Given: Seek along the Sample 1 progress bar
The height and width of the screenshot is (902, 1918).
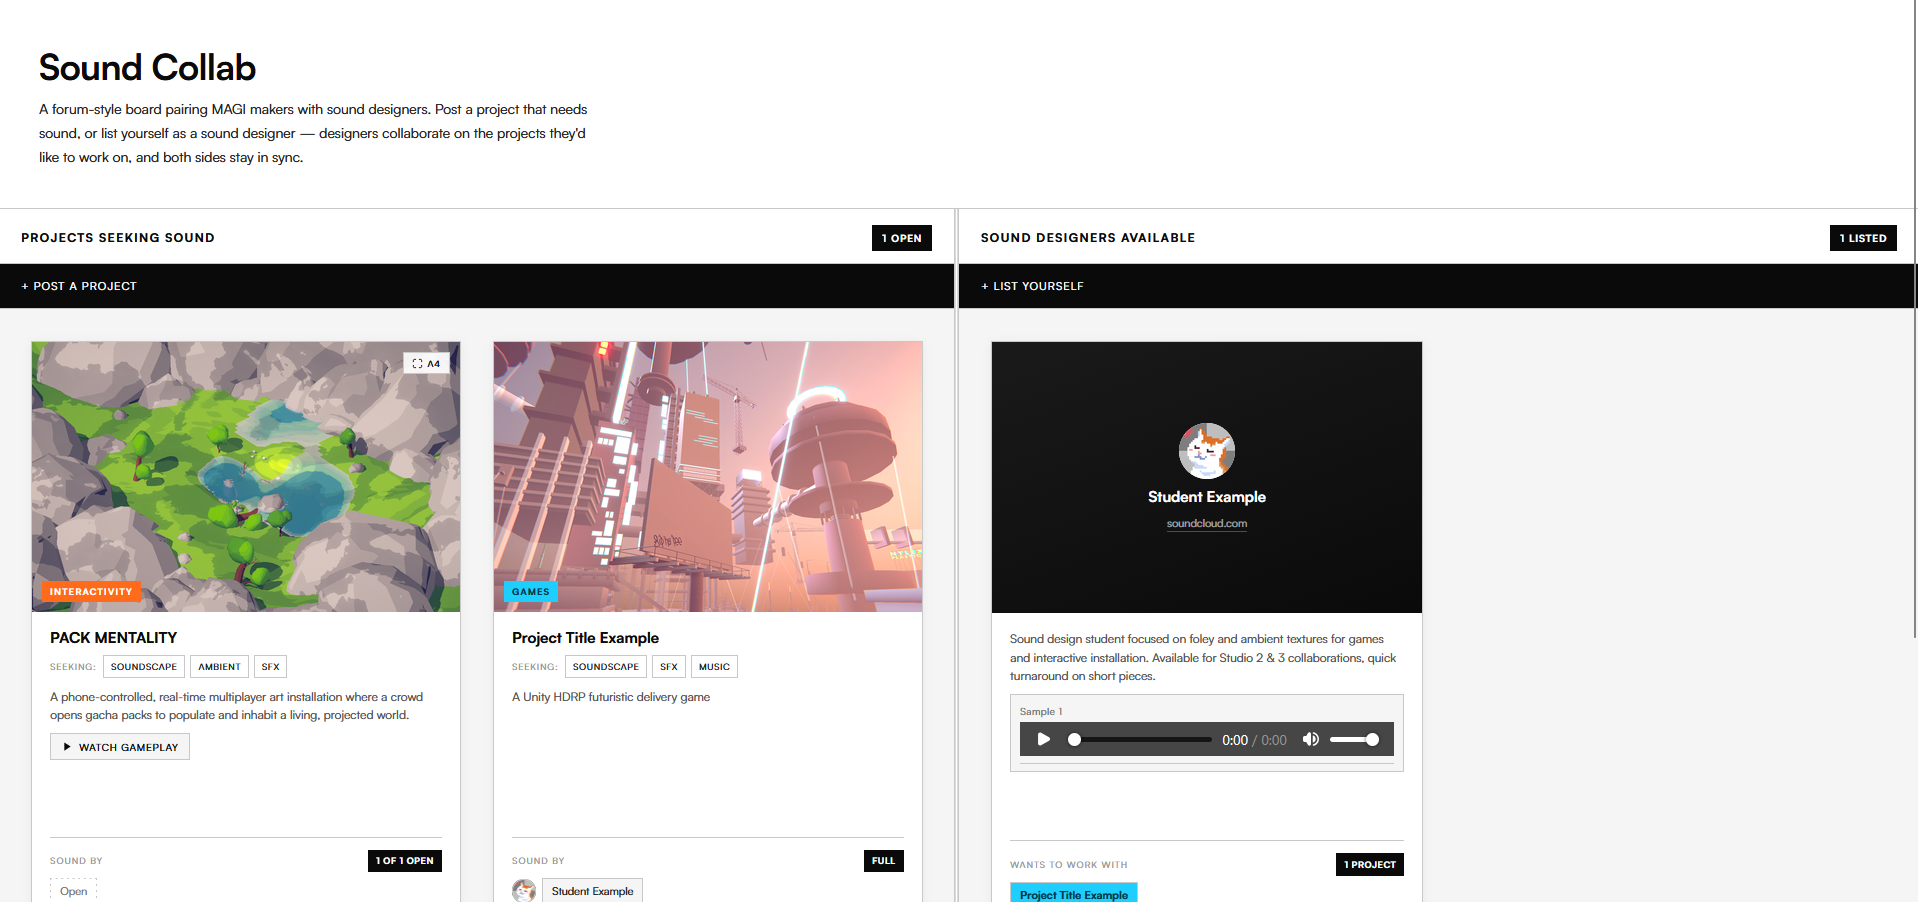Looking at the screenshot, I should tap(1140, 740).
